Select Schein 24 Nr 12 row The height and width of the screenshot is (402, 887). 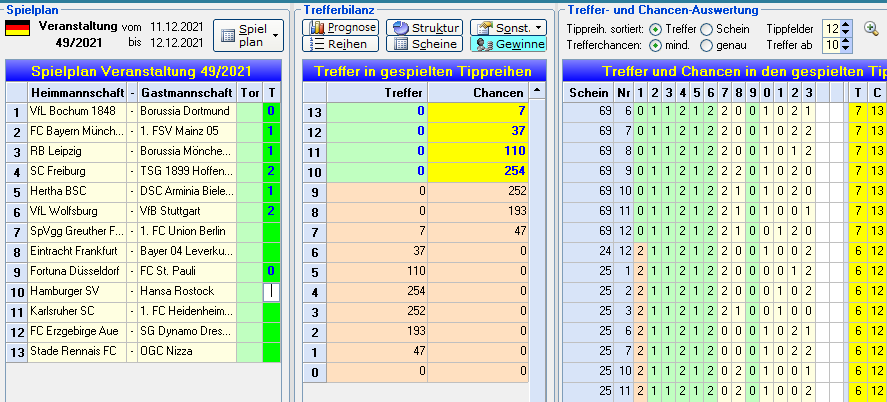click(x=725, y=250)
